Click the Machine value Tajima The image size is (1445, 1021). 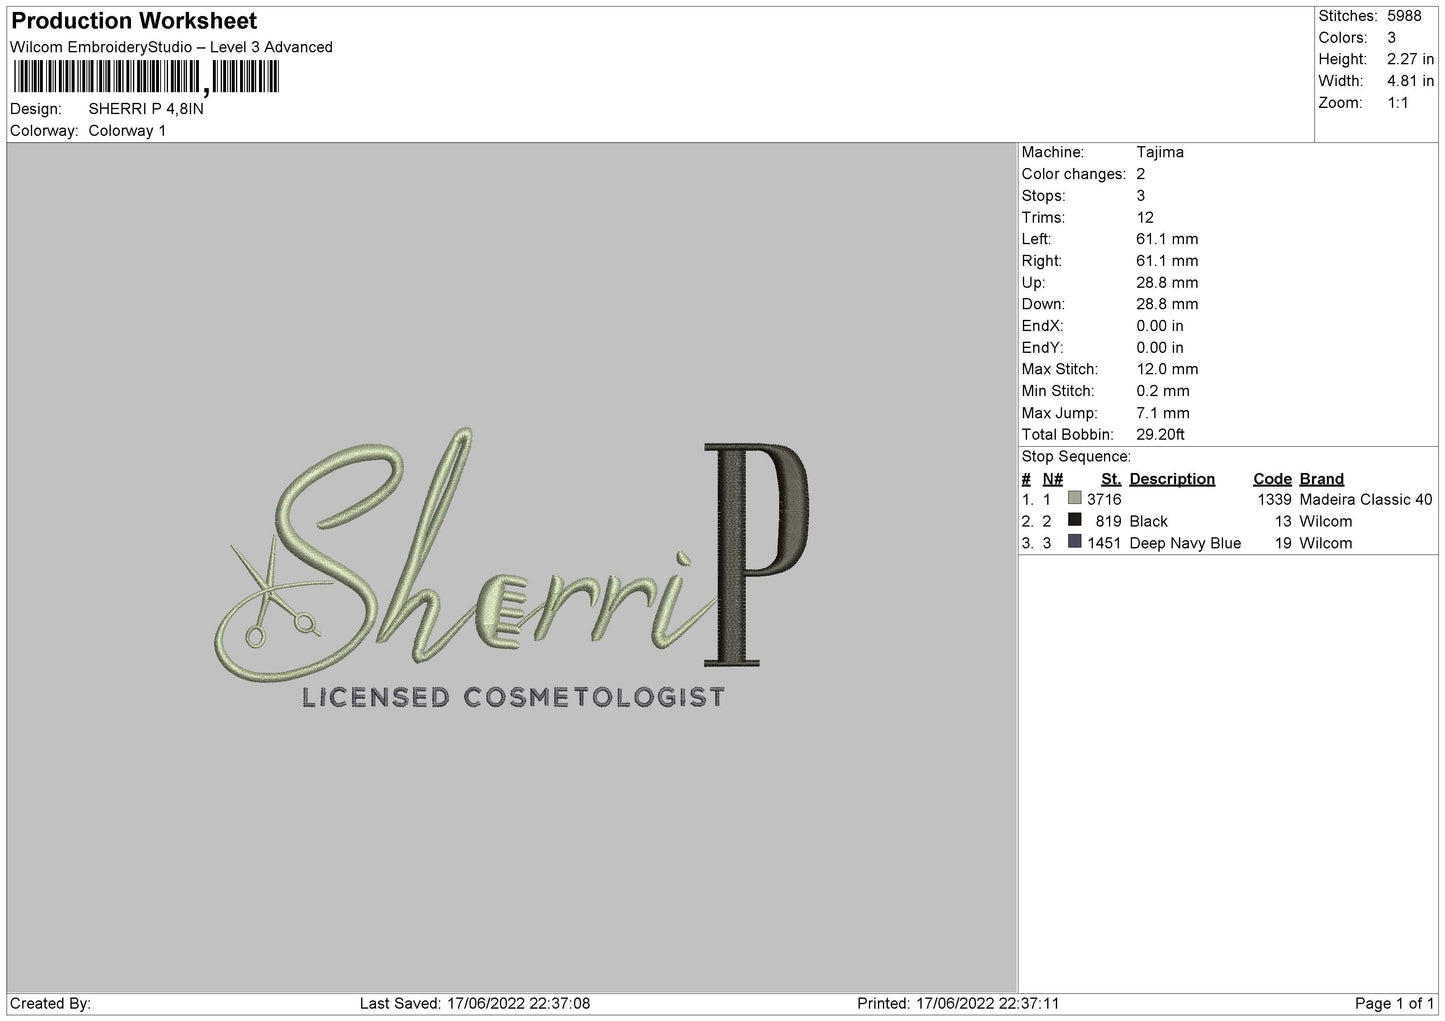click(1160, 152)
